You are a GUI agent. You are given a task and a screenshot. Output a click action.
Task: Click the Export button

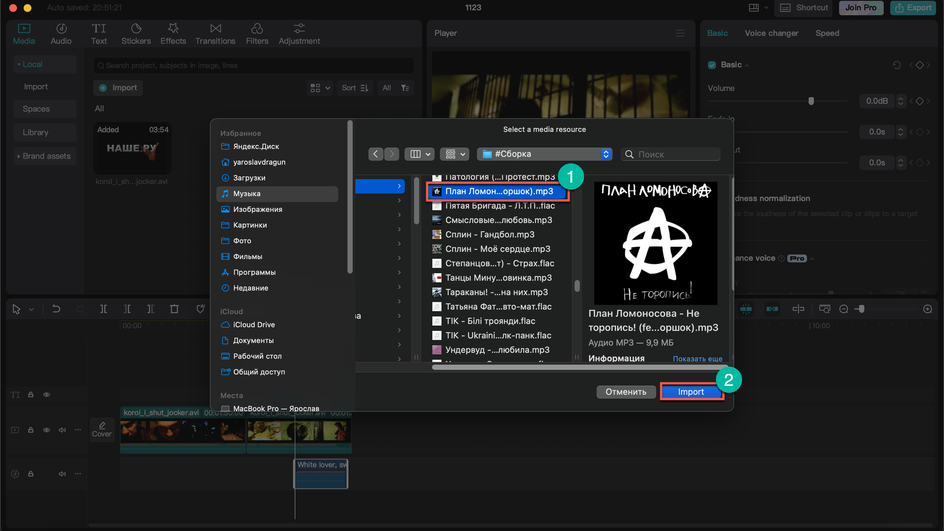pos(913,8)
